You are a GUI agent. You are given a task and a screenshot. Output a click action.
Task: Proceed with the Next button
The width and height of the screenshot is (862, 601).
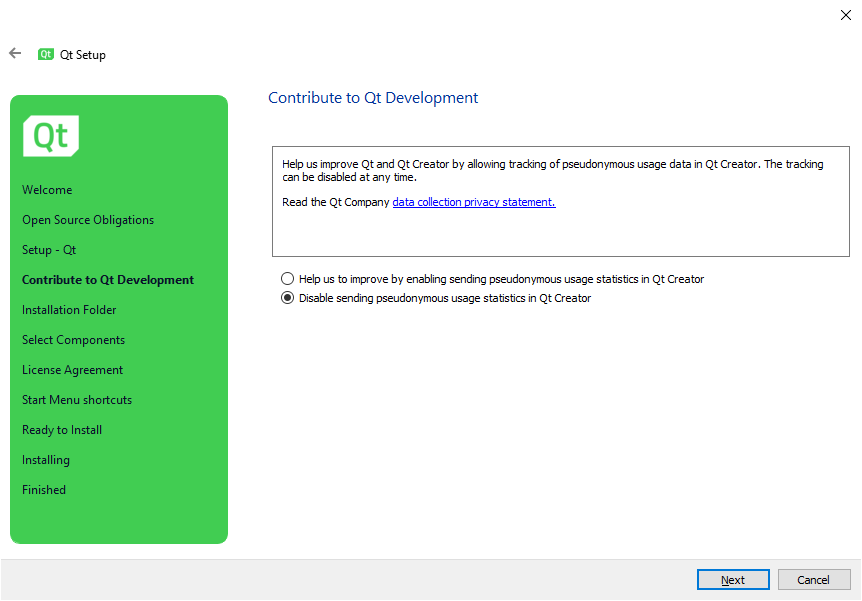tap(733, 580)
